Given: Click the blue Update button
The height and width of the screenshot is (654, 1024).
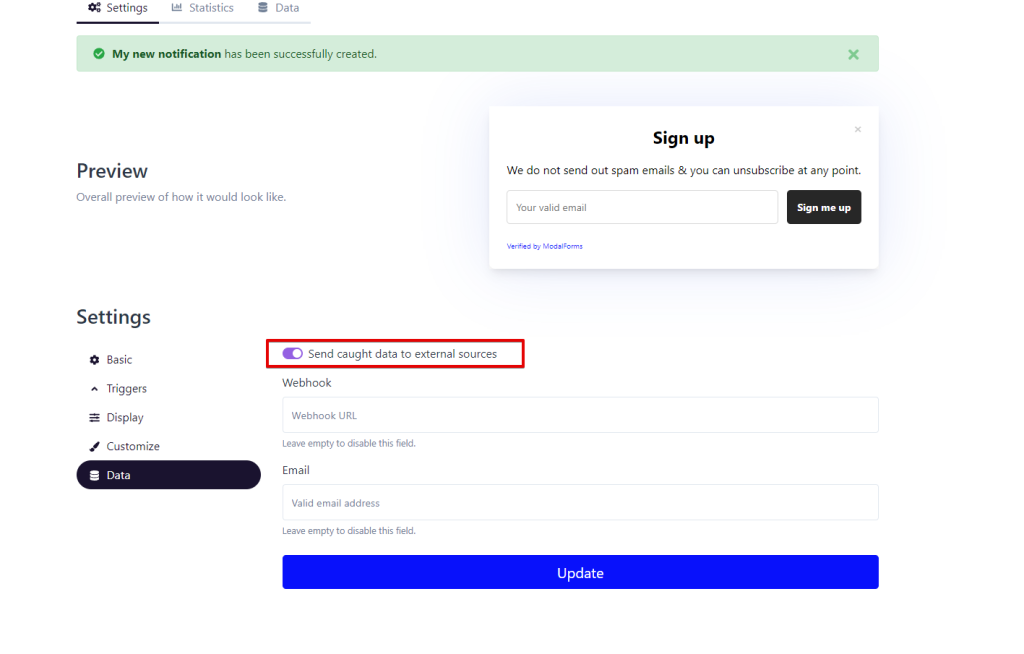Looking at the screenshot, I should click(580, 572).
